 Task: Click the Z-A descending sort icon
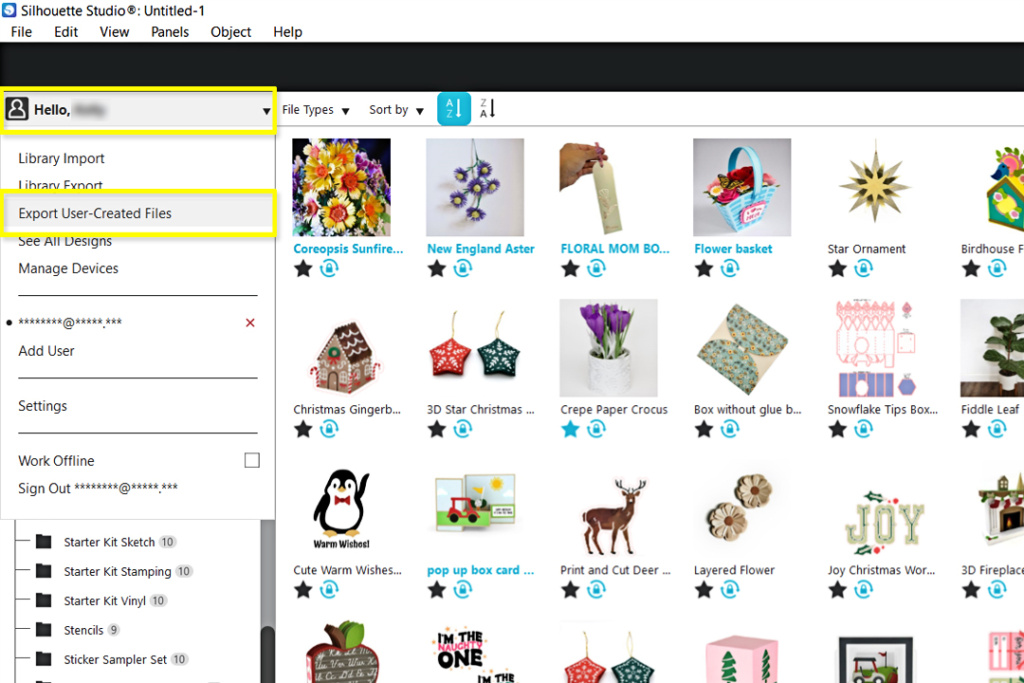pos(487,109)
